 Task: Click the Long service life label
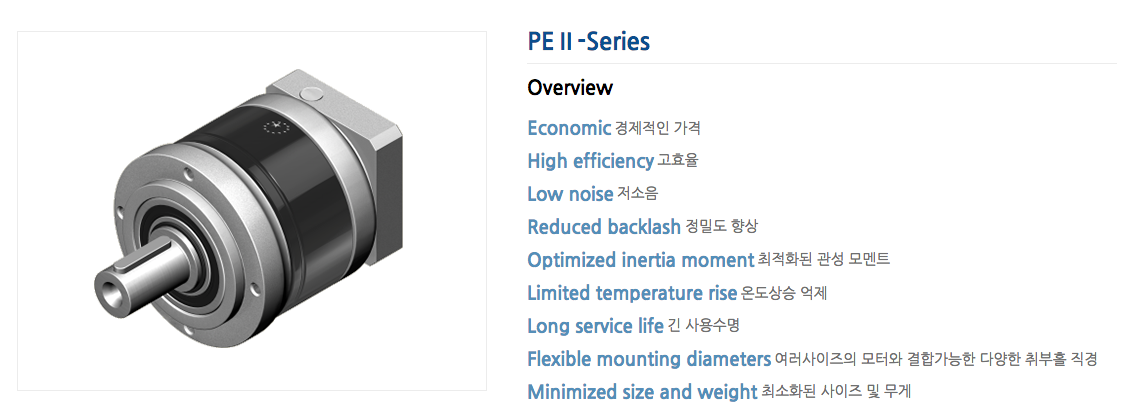(x=595, y=326)
